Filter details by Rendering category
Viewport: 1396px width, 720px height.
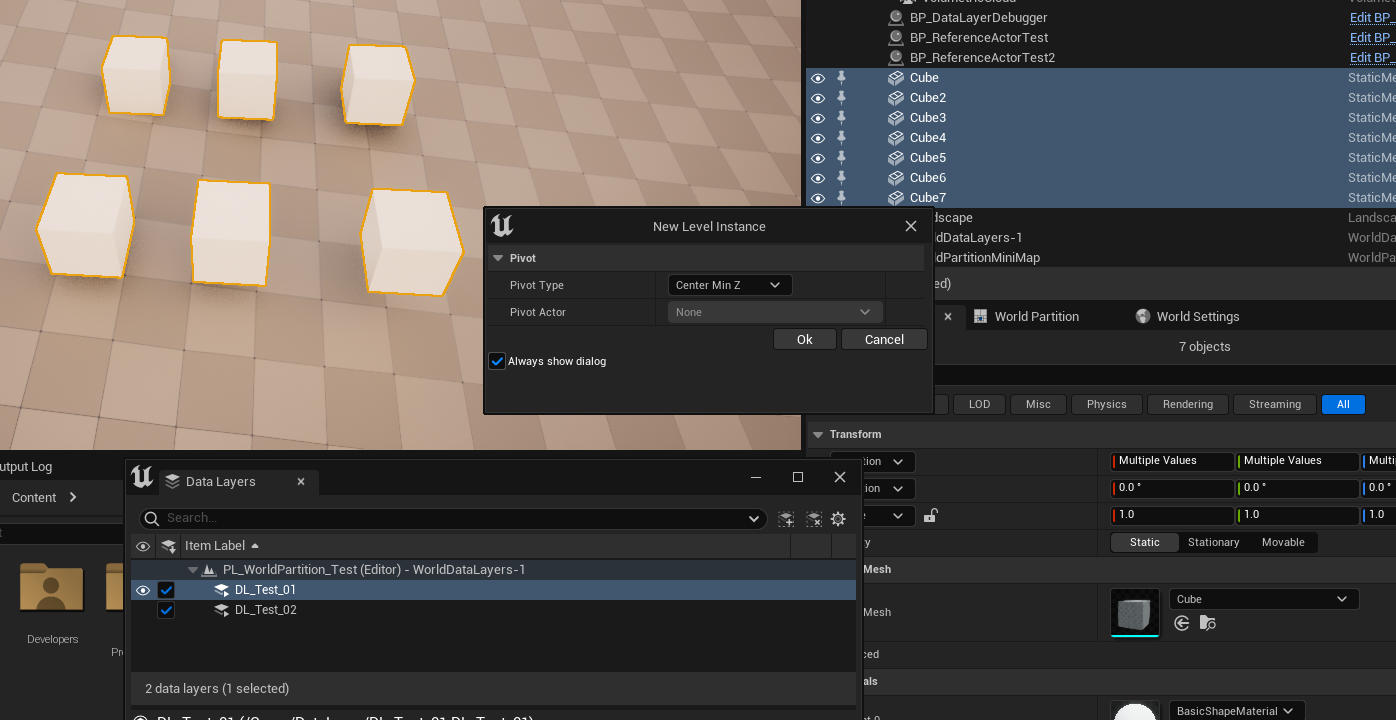(x=1188, y=404)
